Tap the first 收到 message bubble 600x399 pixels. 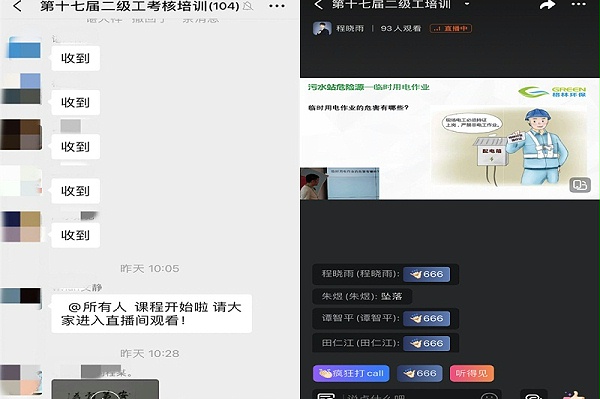[75, 58]
